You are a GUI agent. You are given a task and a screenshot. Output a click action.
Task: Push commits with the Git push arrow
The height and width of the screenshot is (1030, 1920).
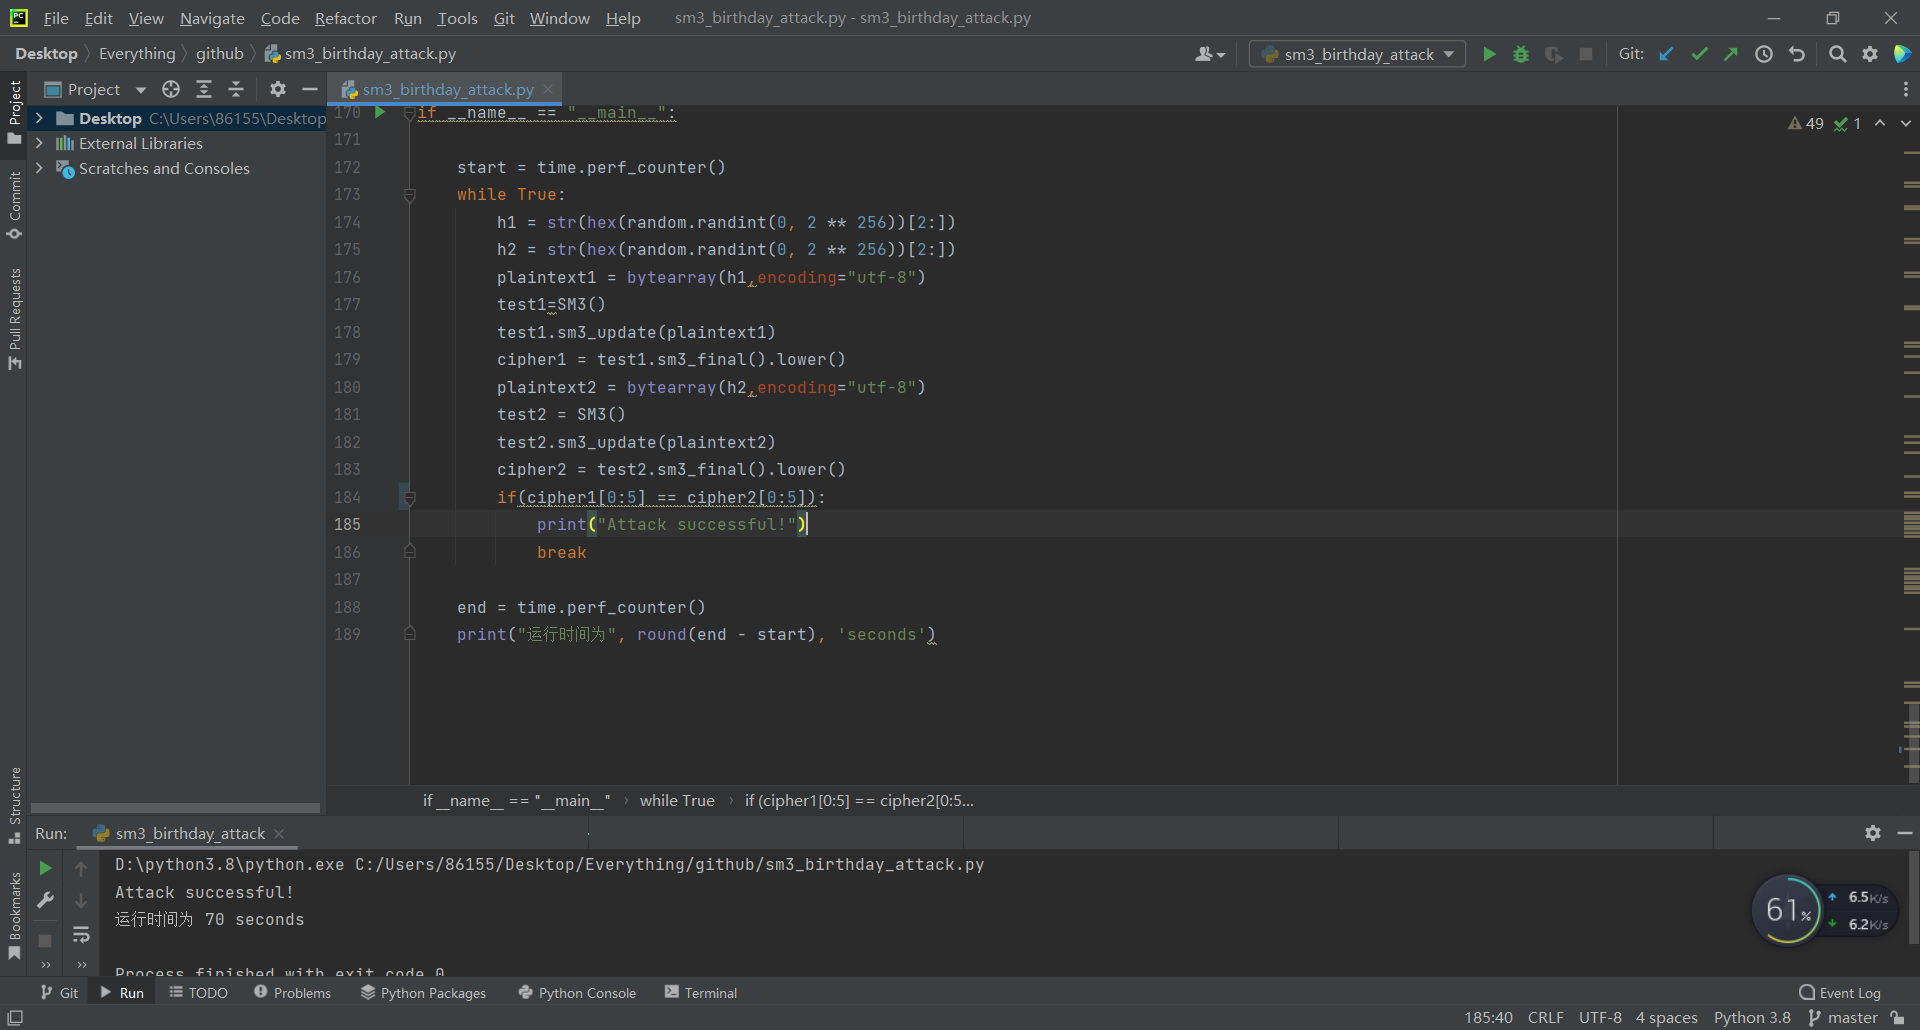1731,54
